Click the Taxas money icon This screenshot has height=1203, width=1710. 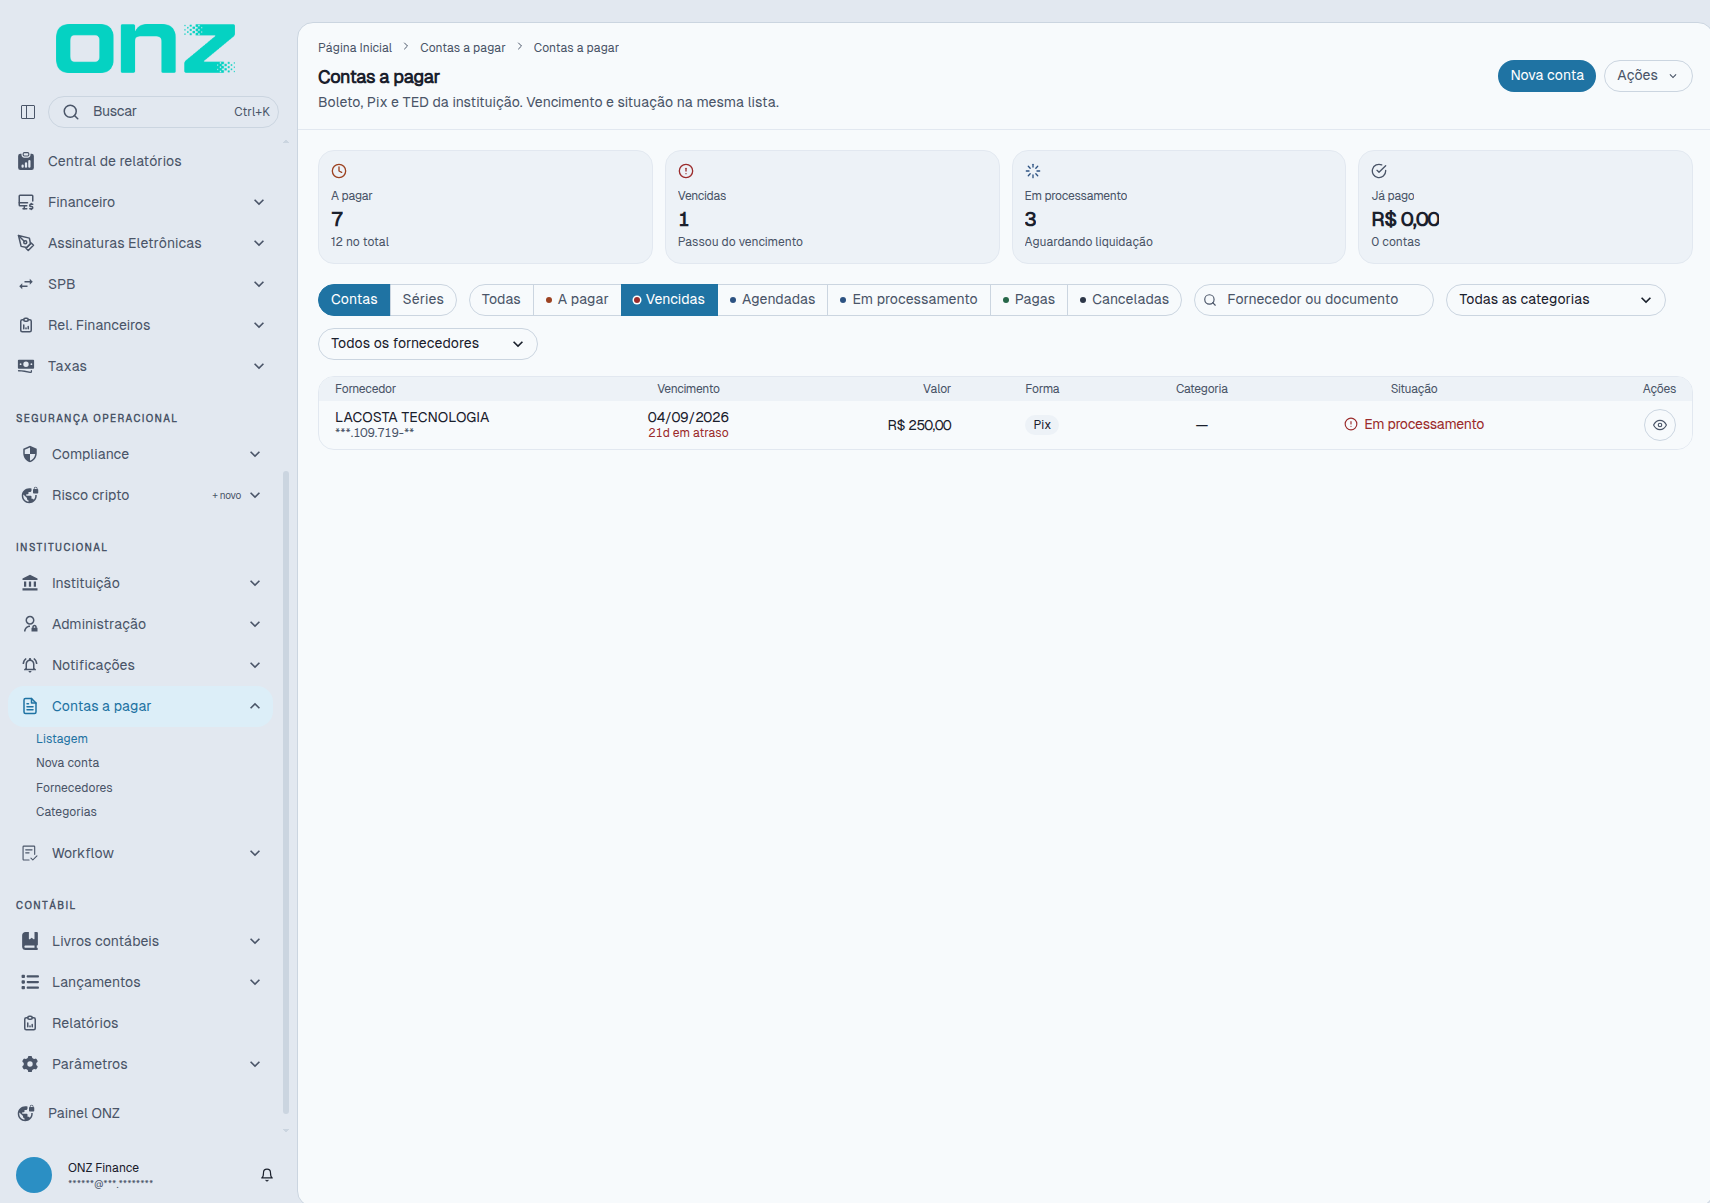click(x=26, y=366)
